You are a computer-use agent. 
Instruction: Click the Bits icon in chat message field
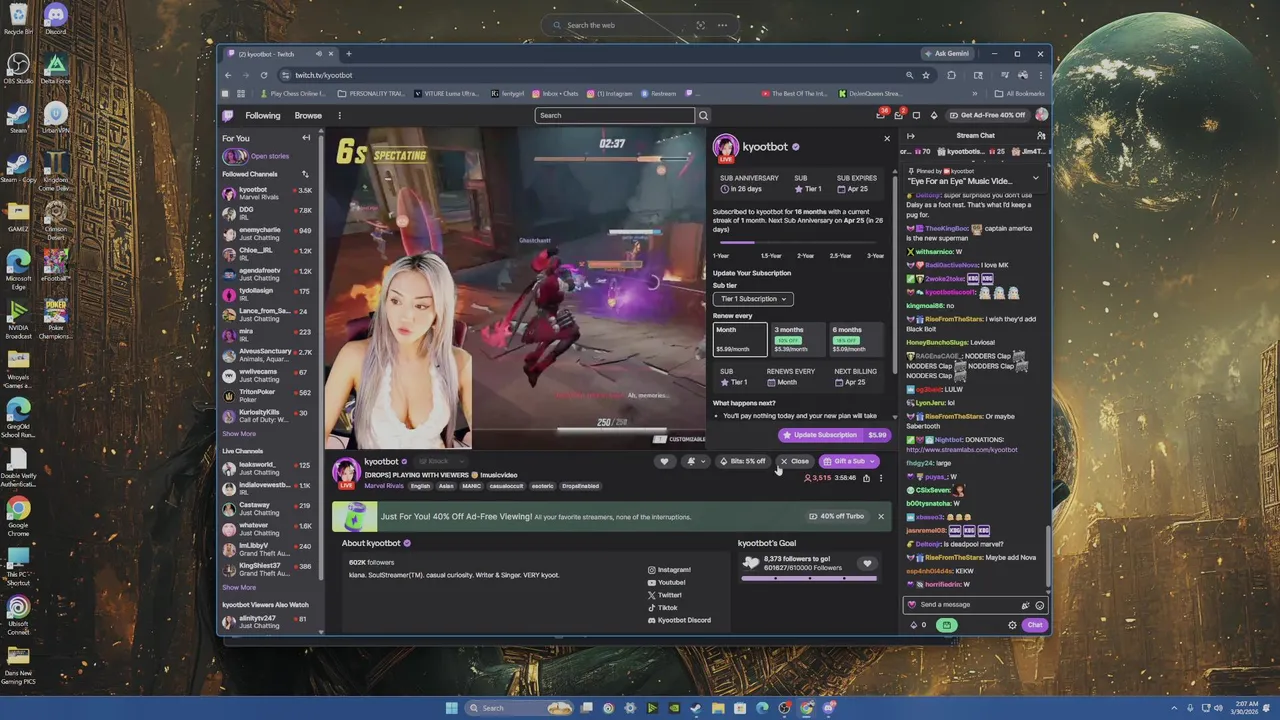point(1025,604)
